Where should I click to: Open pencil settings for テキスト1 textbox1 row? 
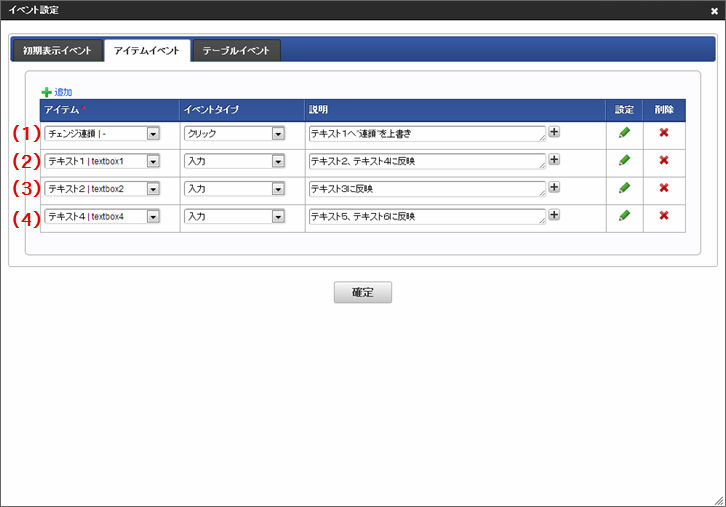[x=625, y=160]
